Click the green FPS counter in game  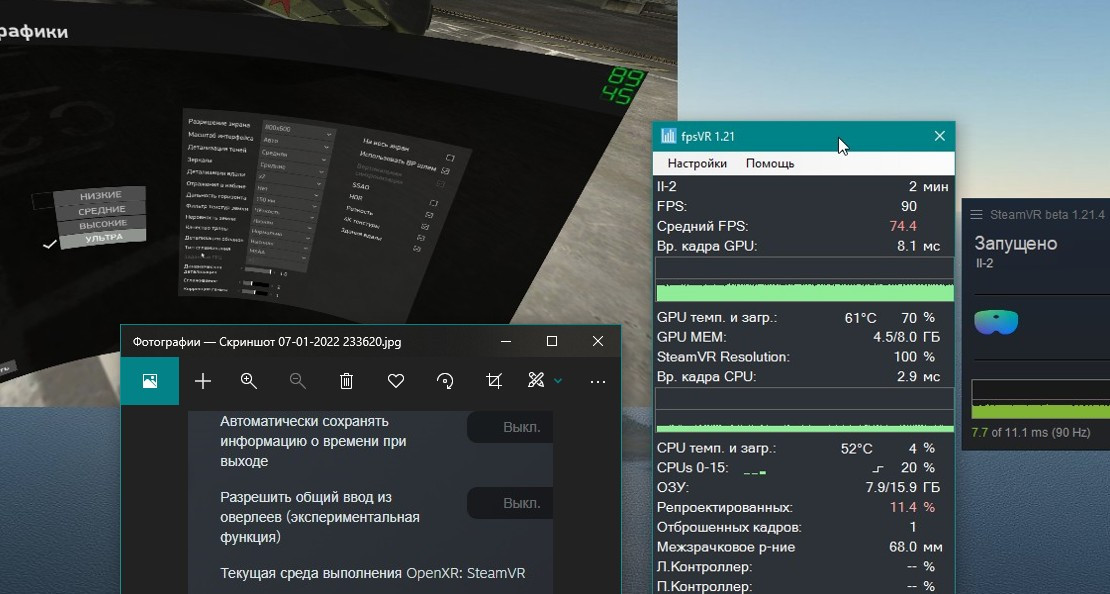coord(622,86)
